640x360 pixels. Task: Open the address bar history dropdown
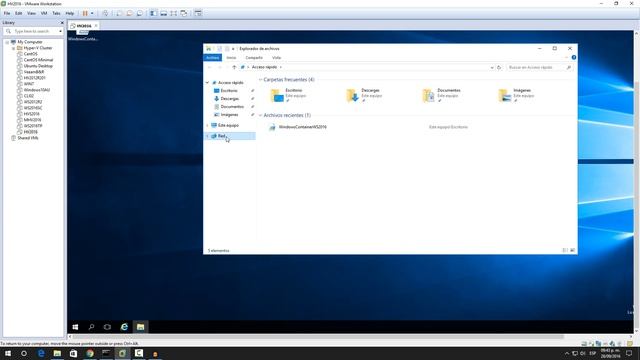pos(492,67)
